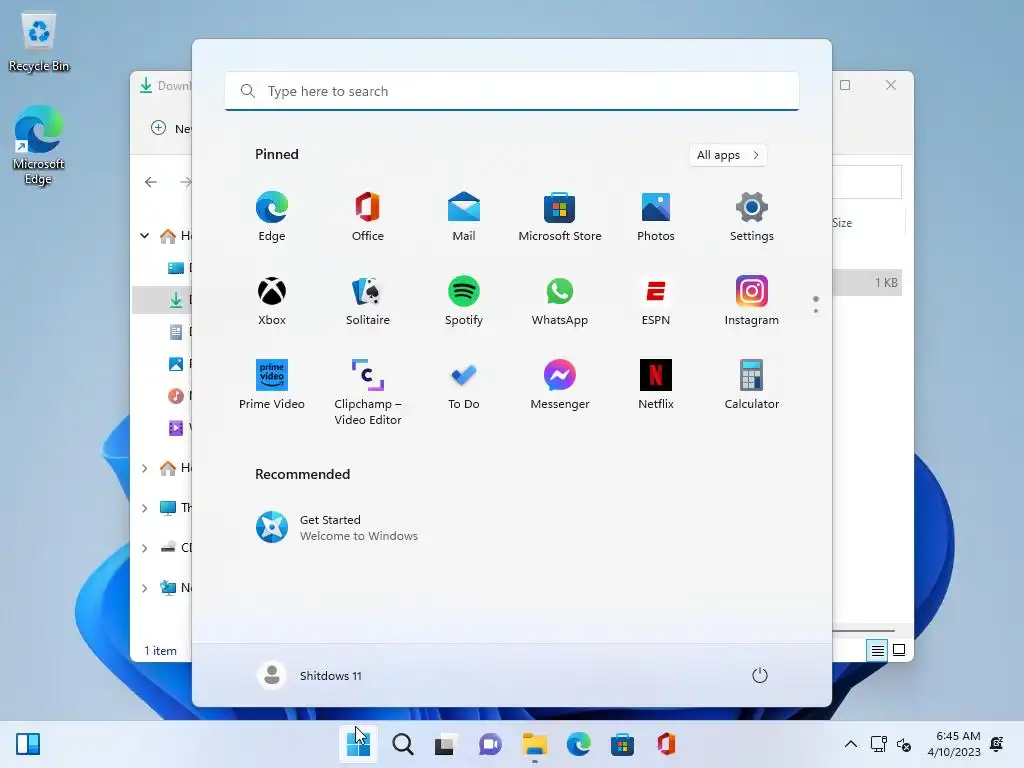Expand This PC node in File Explorer
Viewport: 1024px width, 768px height.
point(144,508)
